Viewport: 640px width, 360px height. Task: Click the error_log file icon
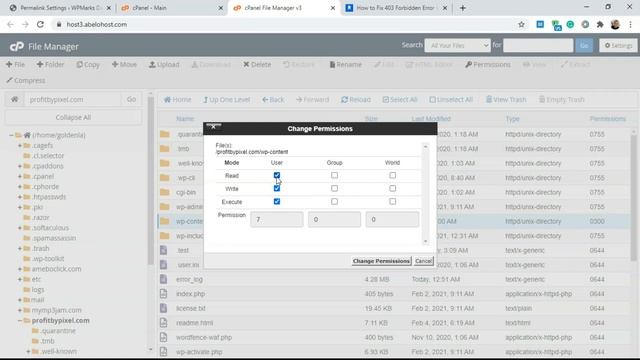tap(164, 279)
